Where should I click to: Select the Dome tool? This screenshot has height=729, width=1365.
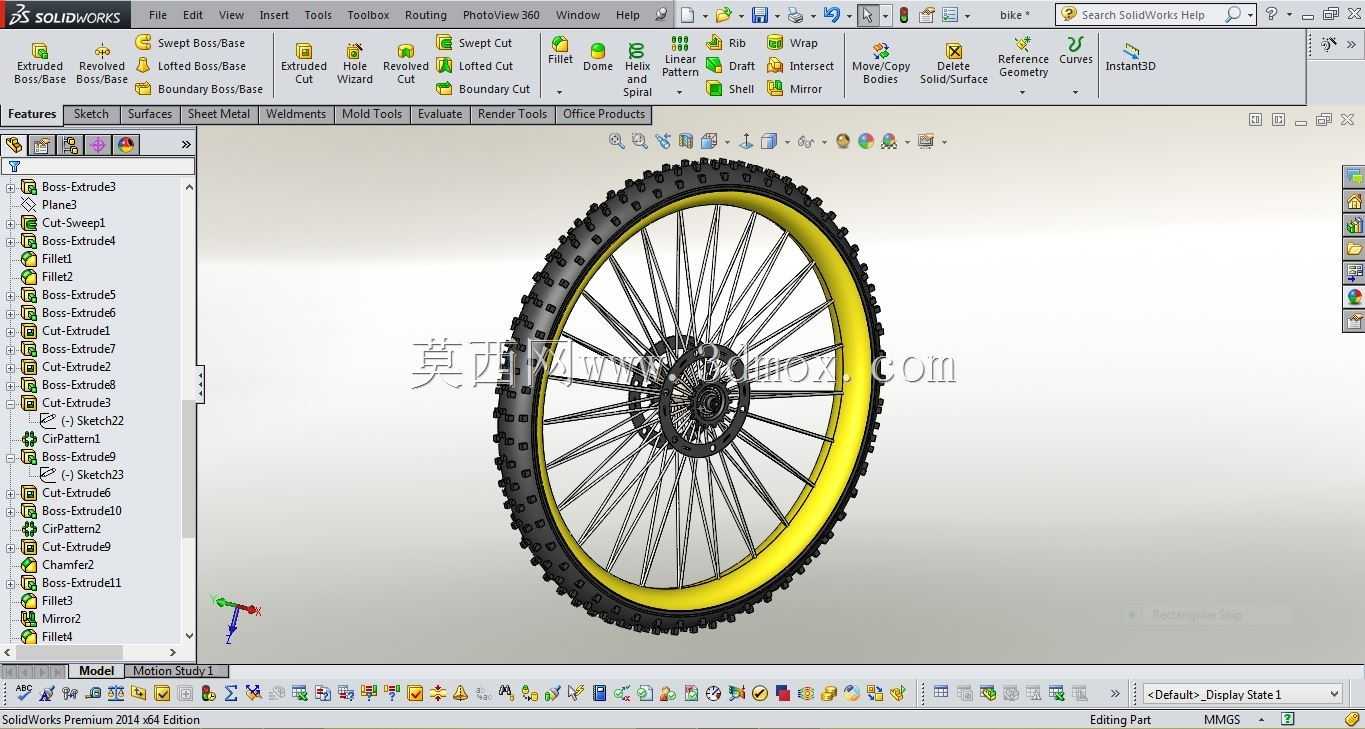click(x=598, y=58)
